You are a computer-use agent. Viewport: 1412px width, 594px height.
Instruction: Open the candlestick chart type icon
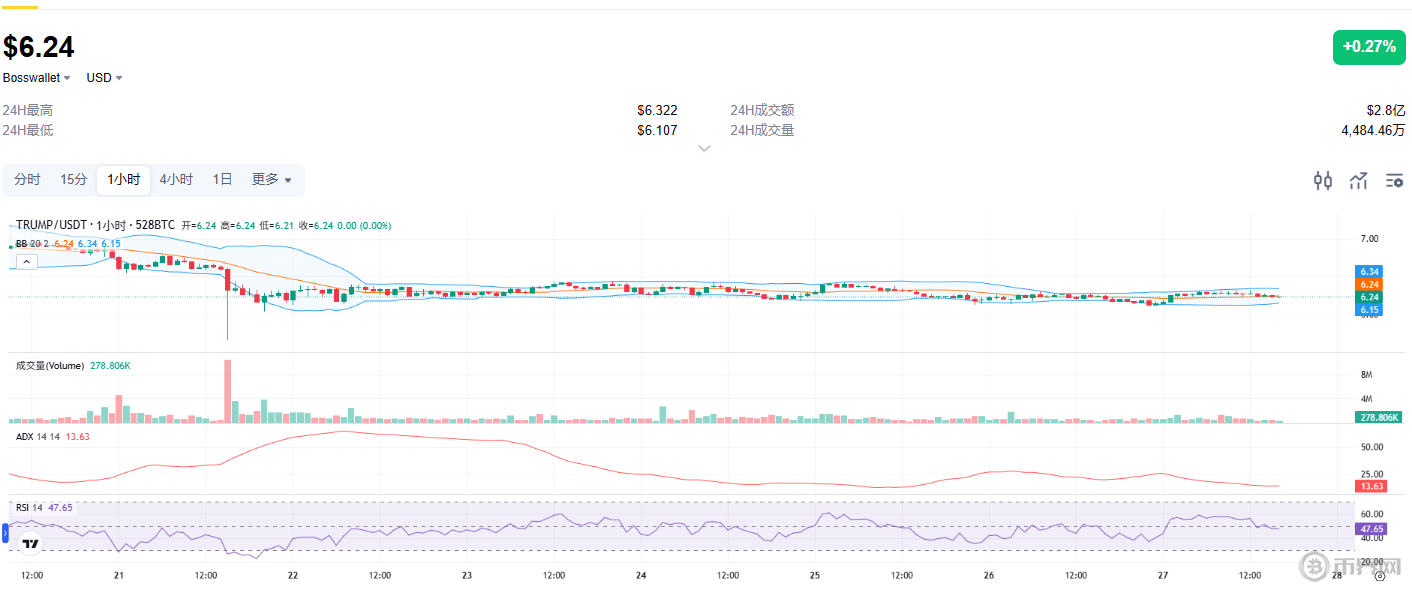(x=1322, y=181)
